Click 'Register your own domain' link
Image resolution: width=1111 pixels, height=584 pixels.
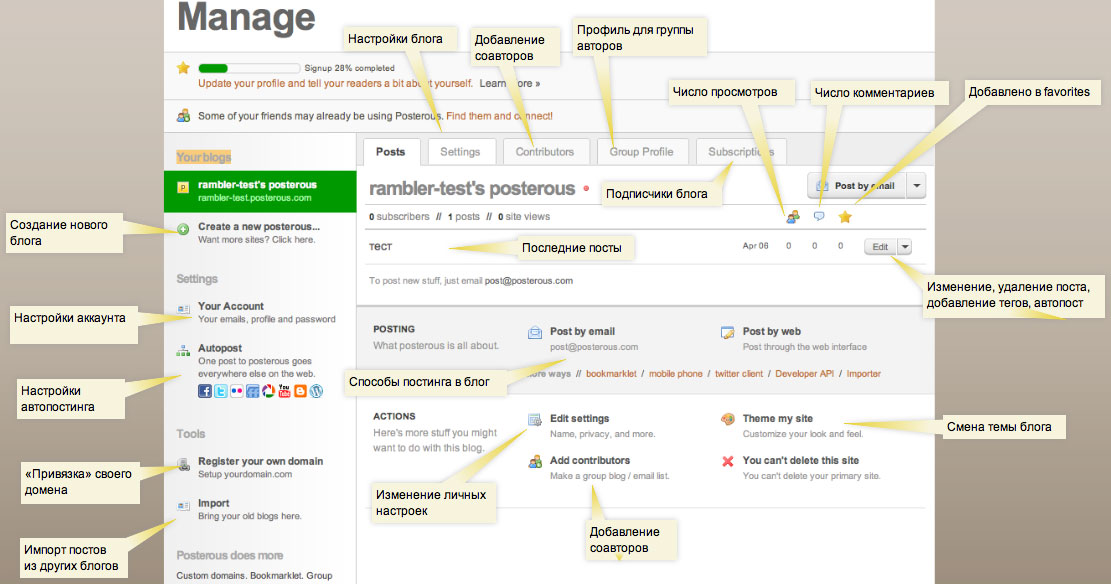tap(260, 461)
